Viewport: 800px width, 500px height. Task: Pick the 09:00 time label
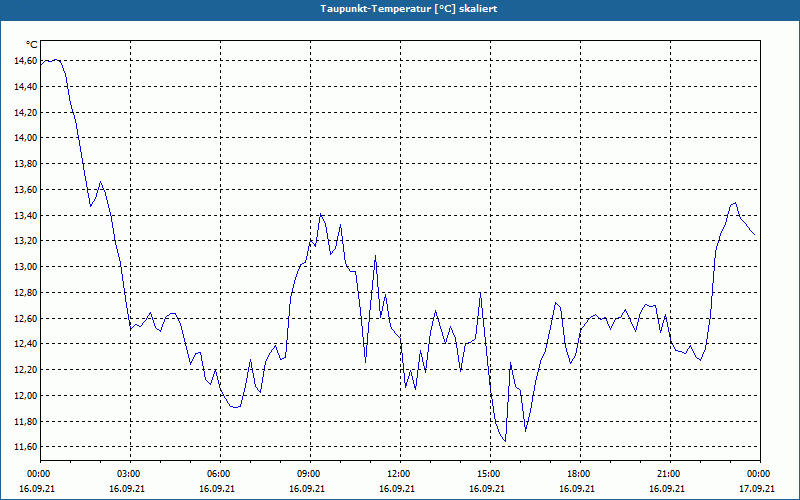[310, 474]
